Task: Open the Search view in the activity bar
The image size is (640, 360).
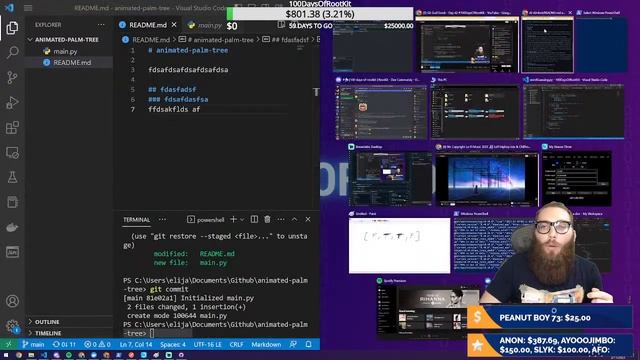Action: pos(12,52)
